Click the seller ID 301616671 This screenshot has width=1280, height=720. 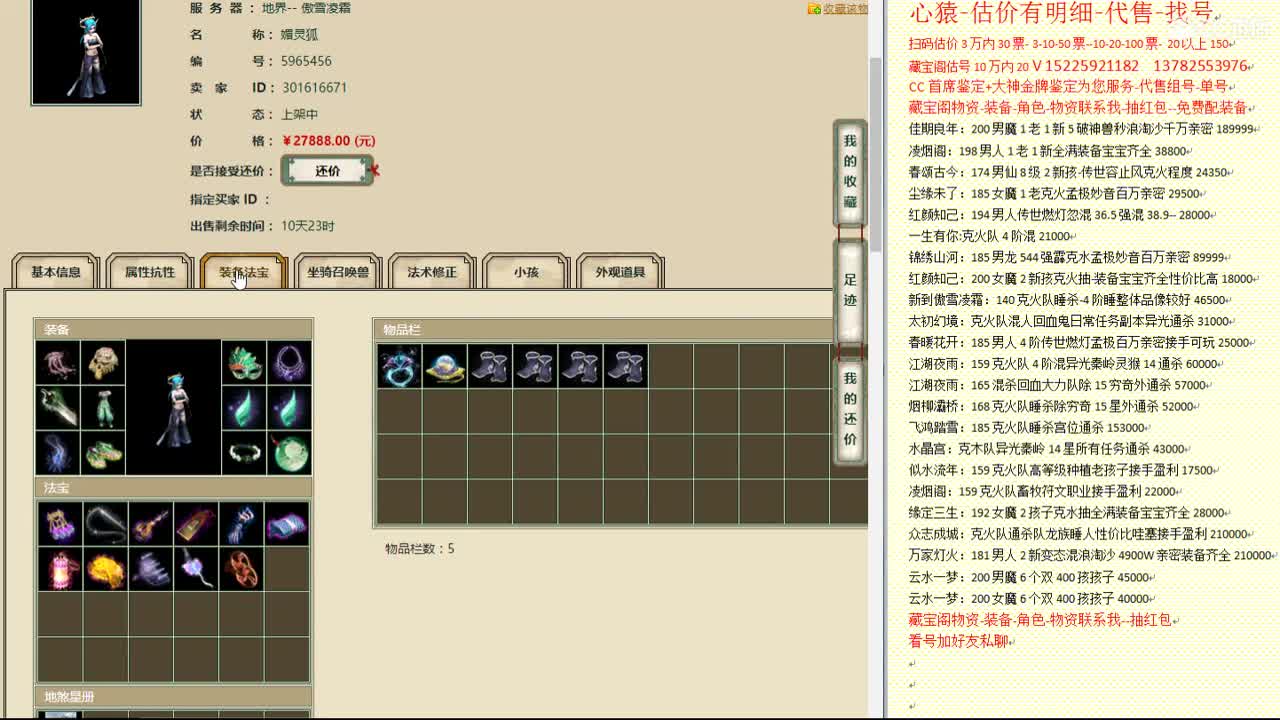coord(314,88)
